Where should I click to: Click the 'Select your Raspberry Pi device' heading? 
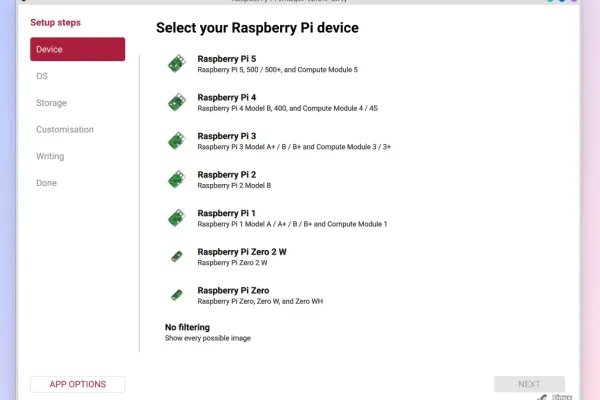[257, 28]
